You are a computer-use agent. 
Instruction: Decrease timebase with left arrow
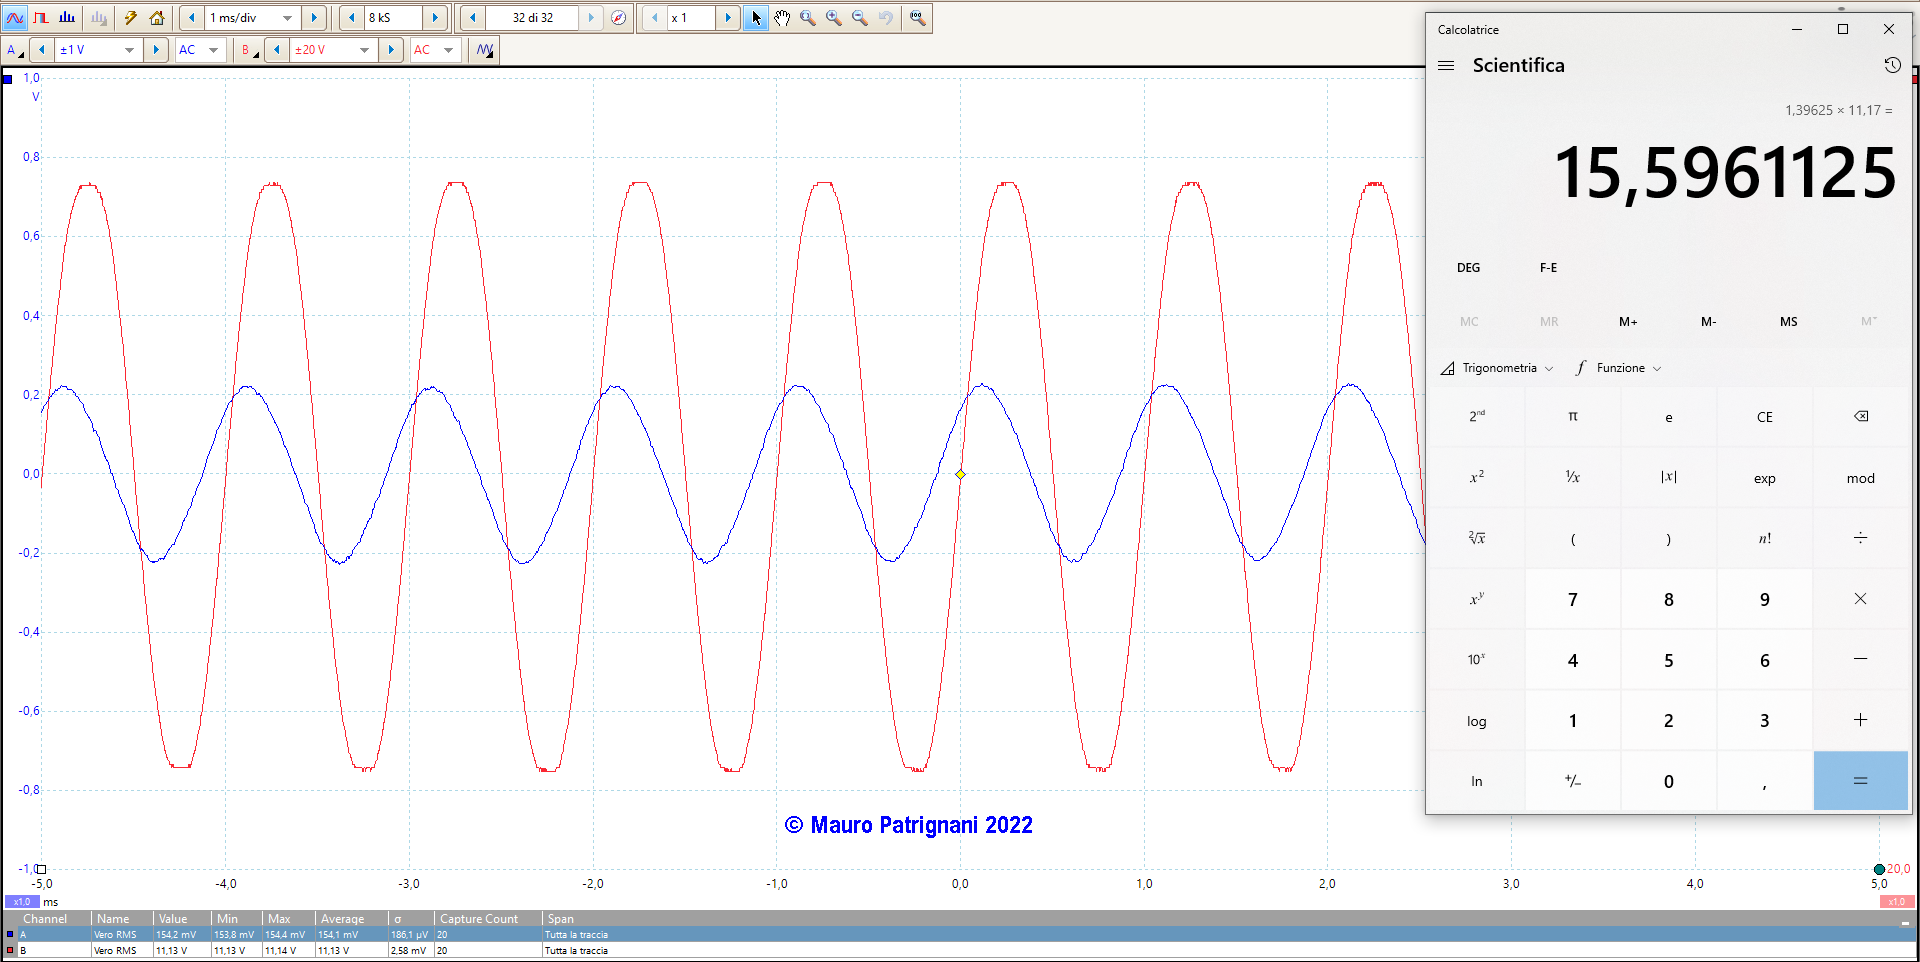click(x=191, y=18)
